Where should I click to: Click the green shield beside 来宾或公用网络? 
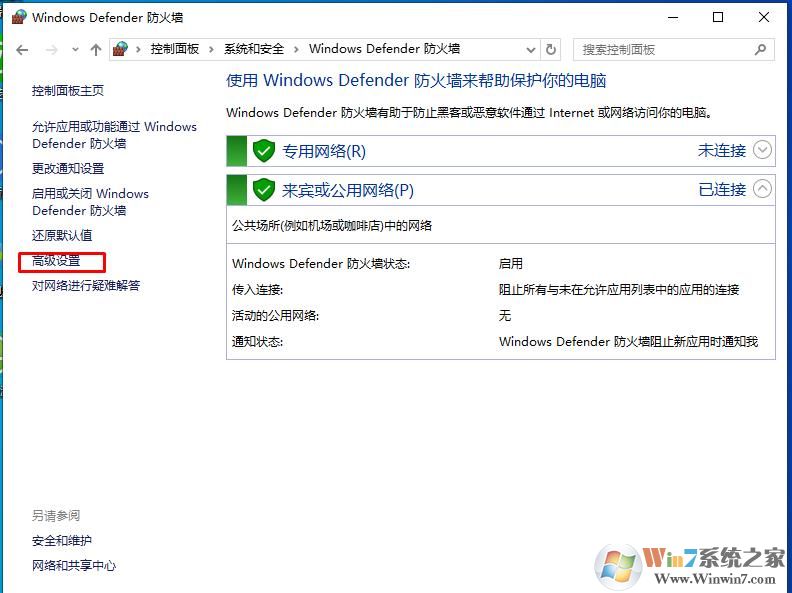[x=264, y=189]
